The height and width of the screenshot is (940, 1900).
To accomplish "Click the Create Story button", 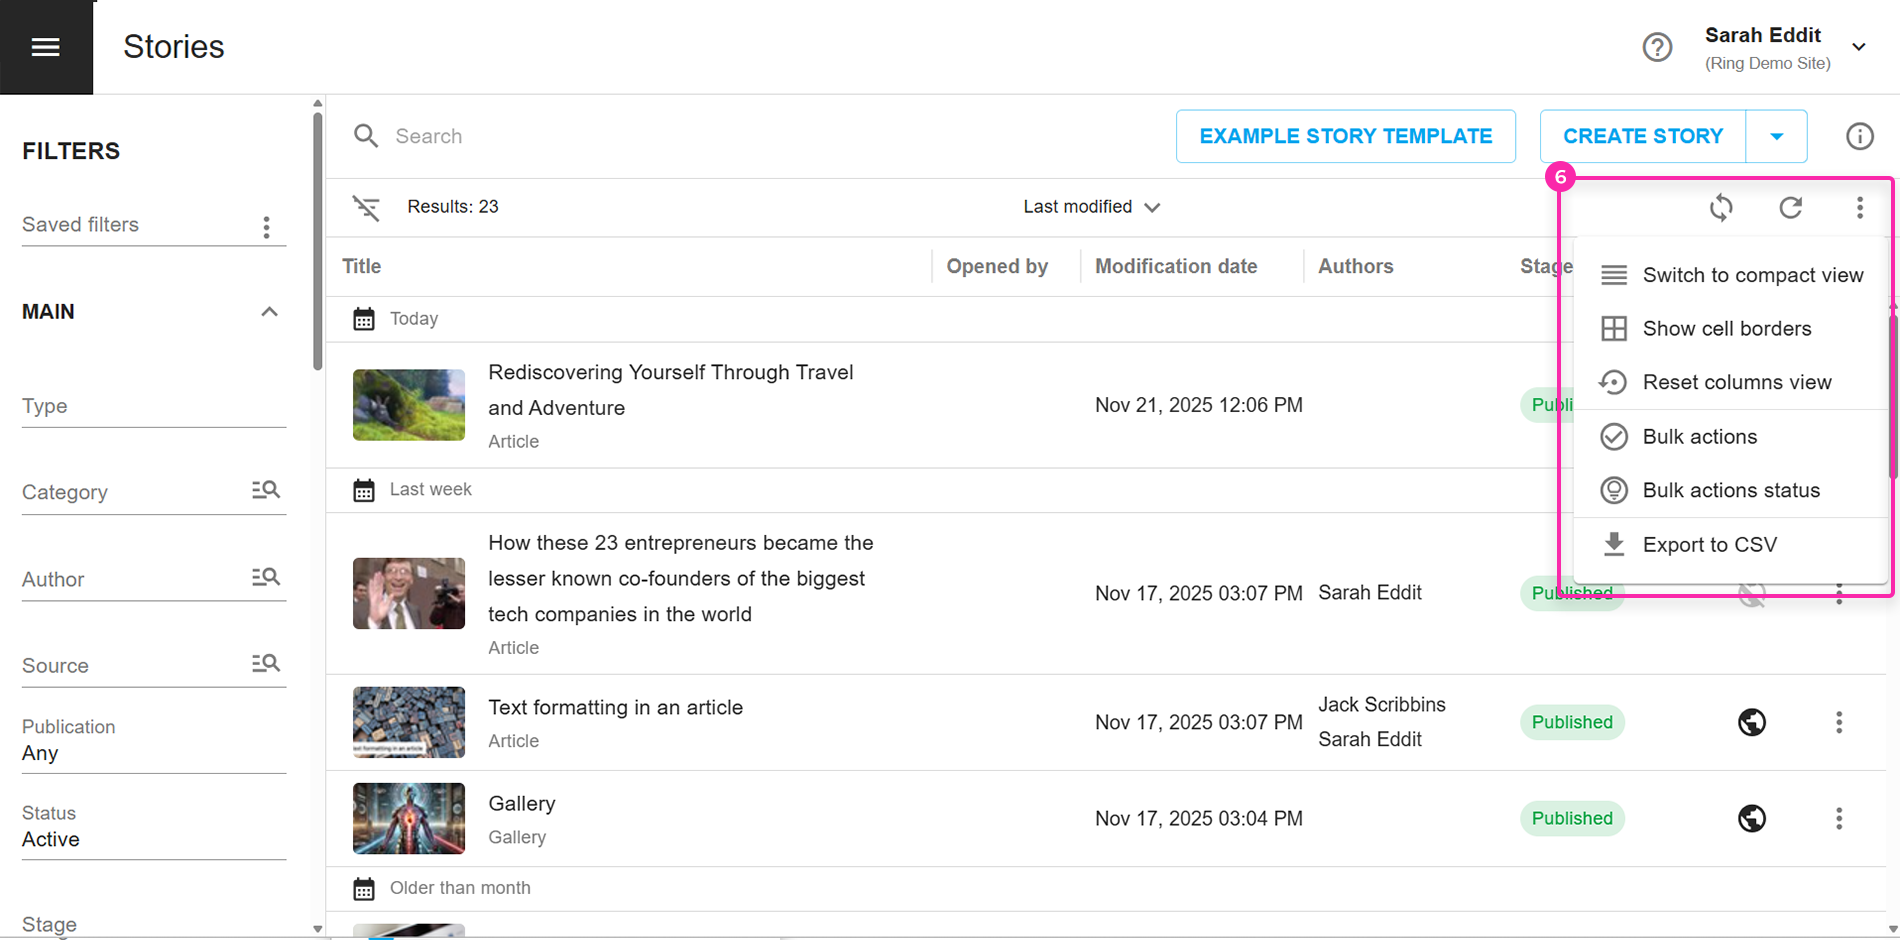I will click(1642, 136).
